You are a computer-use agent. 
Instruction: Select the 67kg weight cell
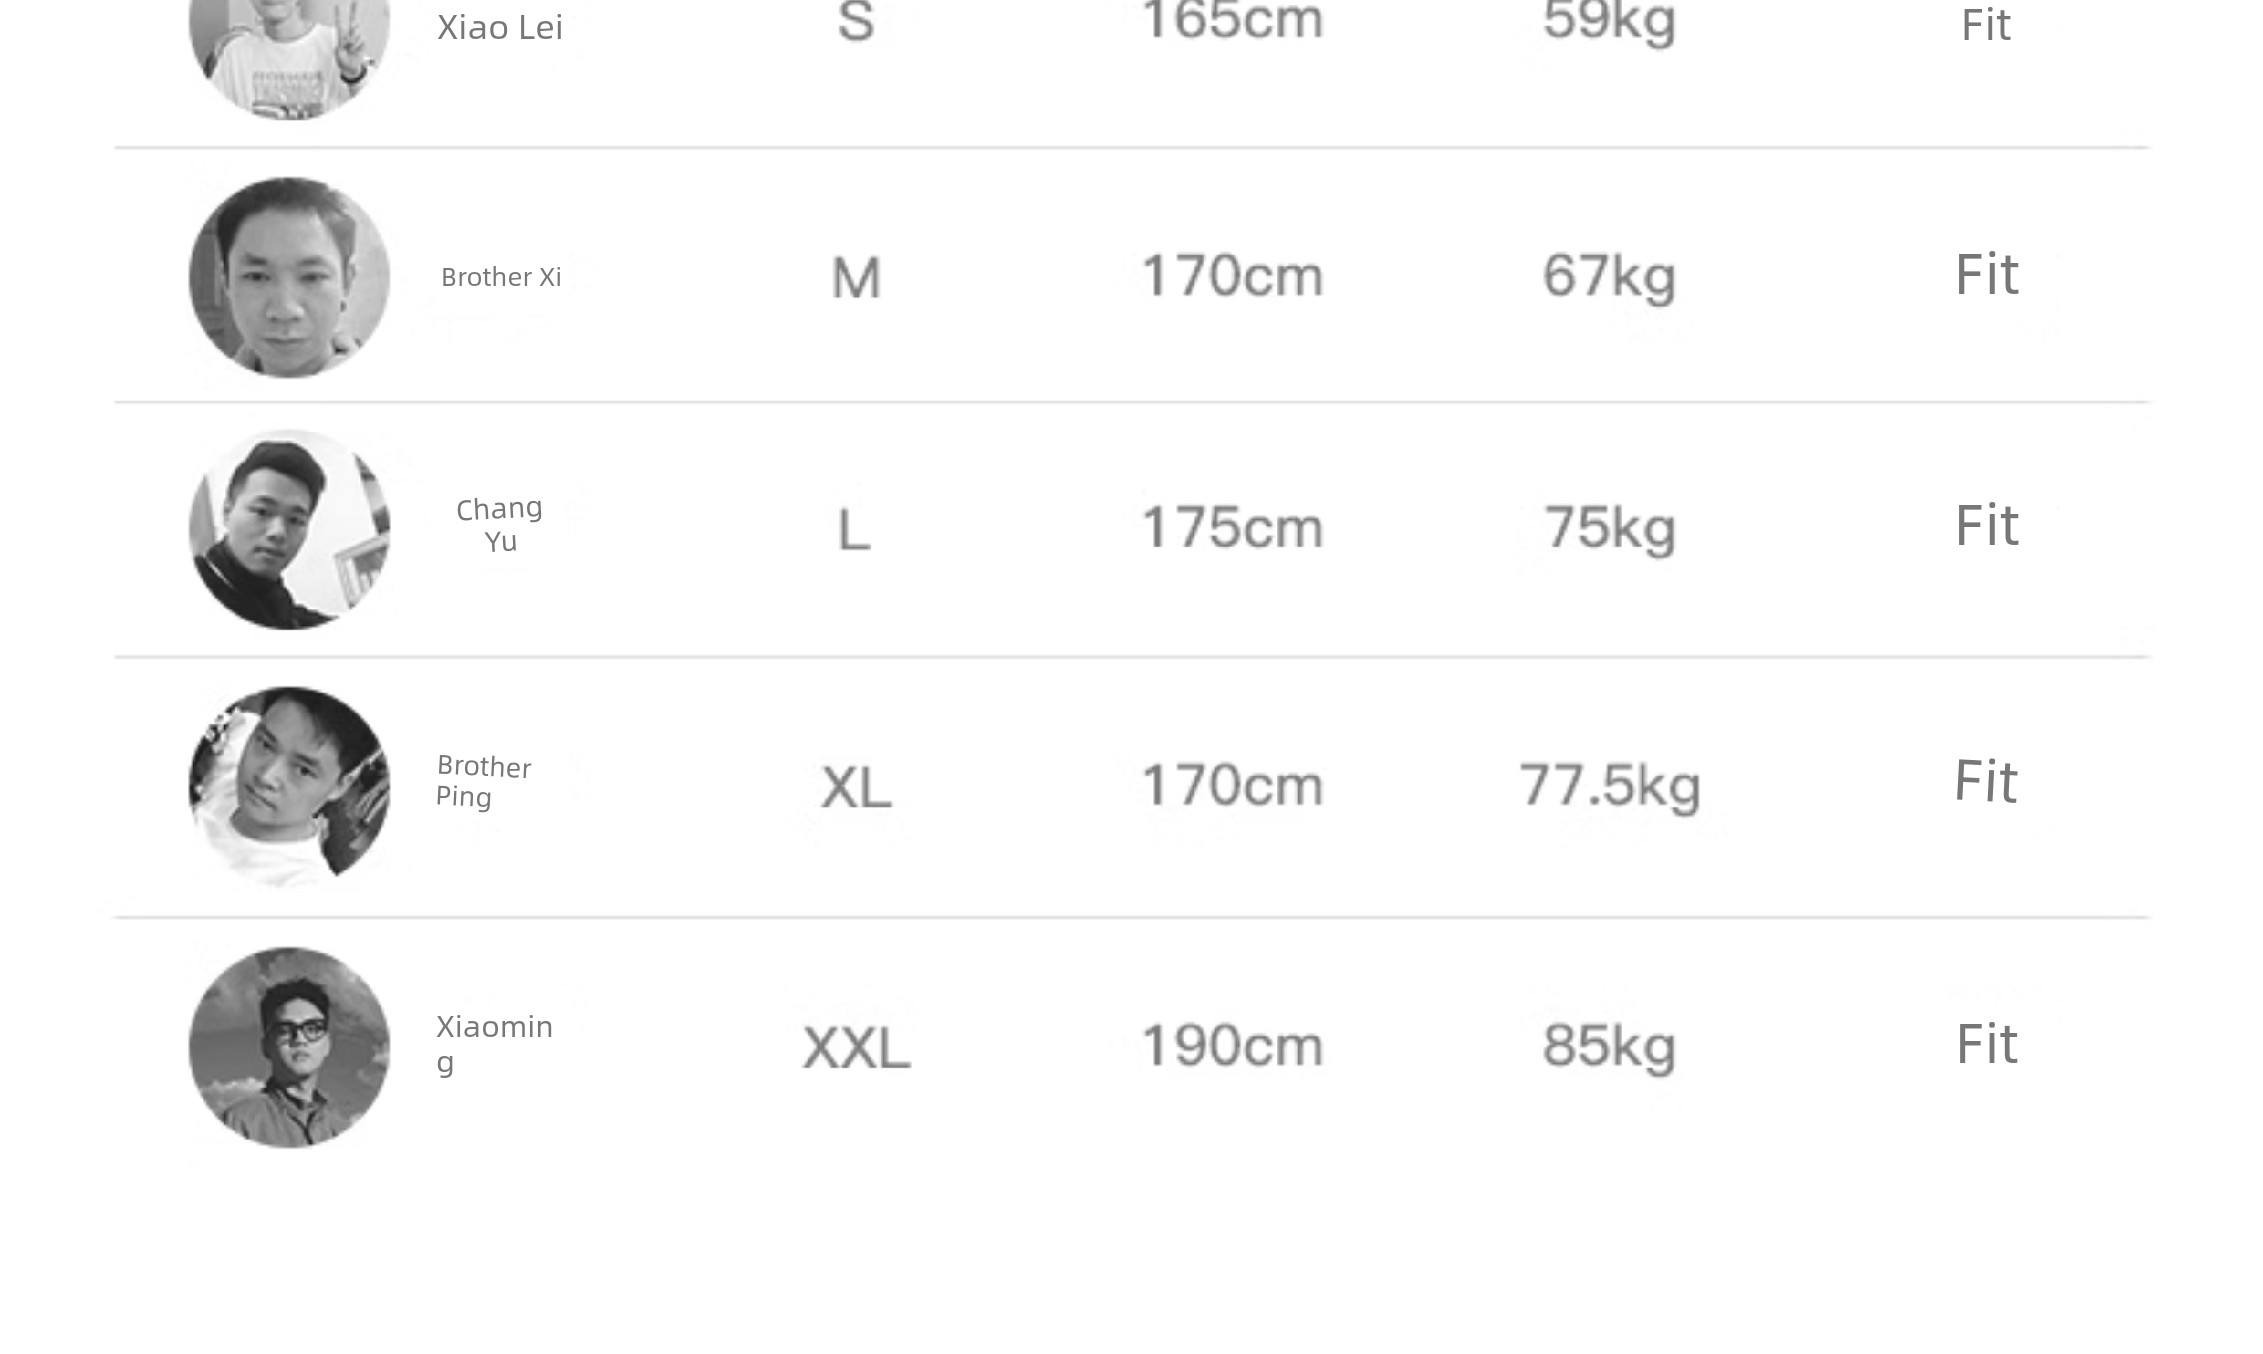coord(1609,276)
